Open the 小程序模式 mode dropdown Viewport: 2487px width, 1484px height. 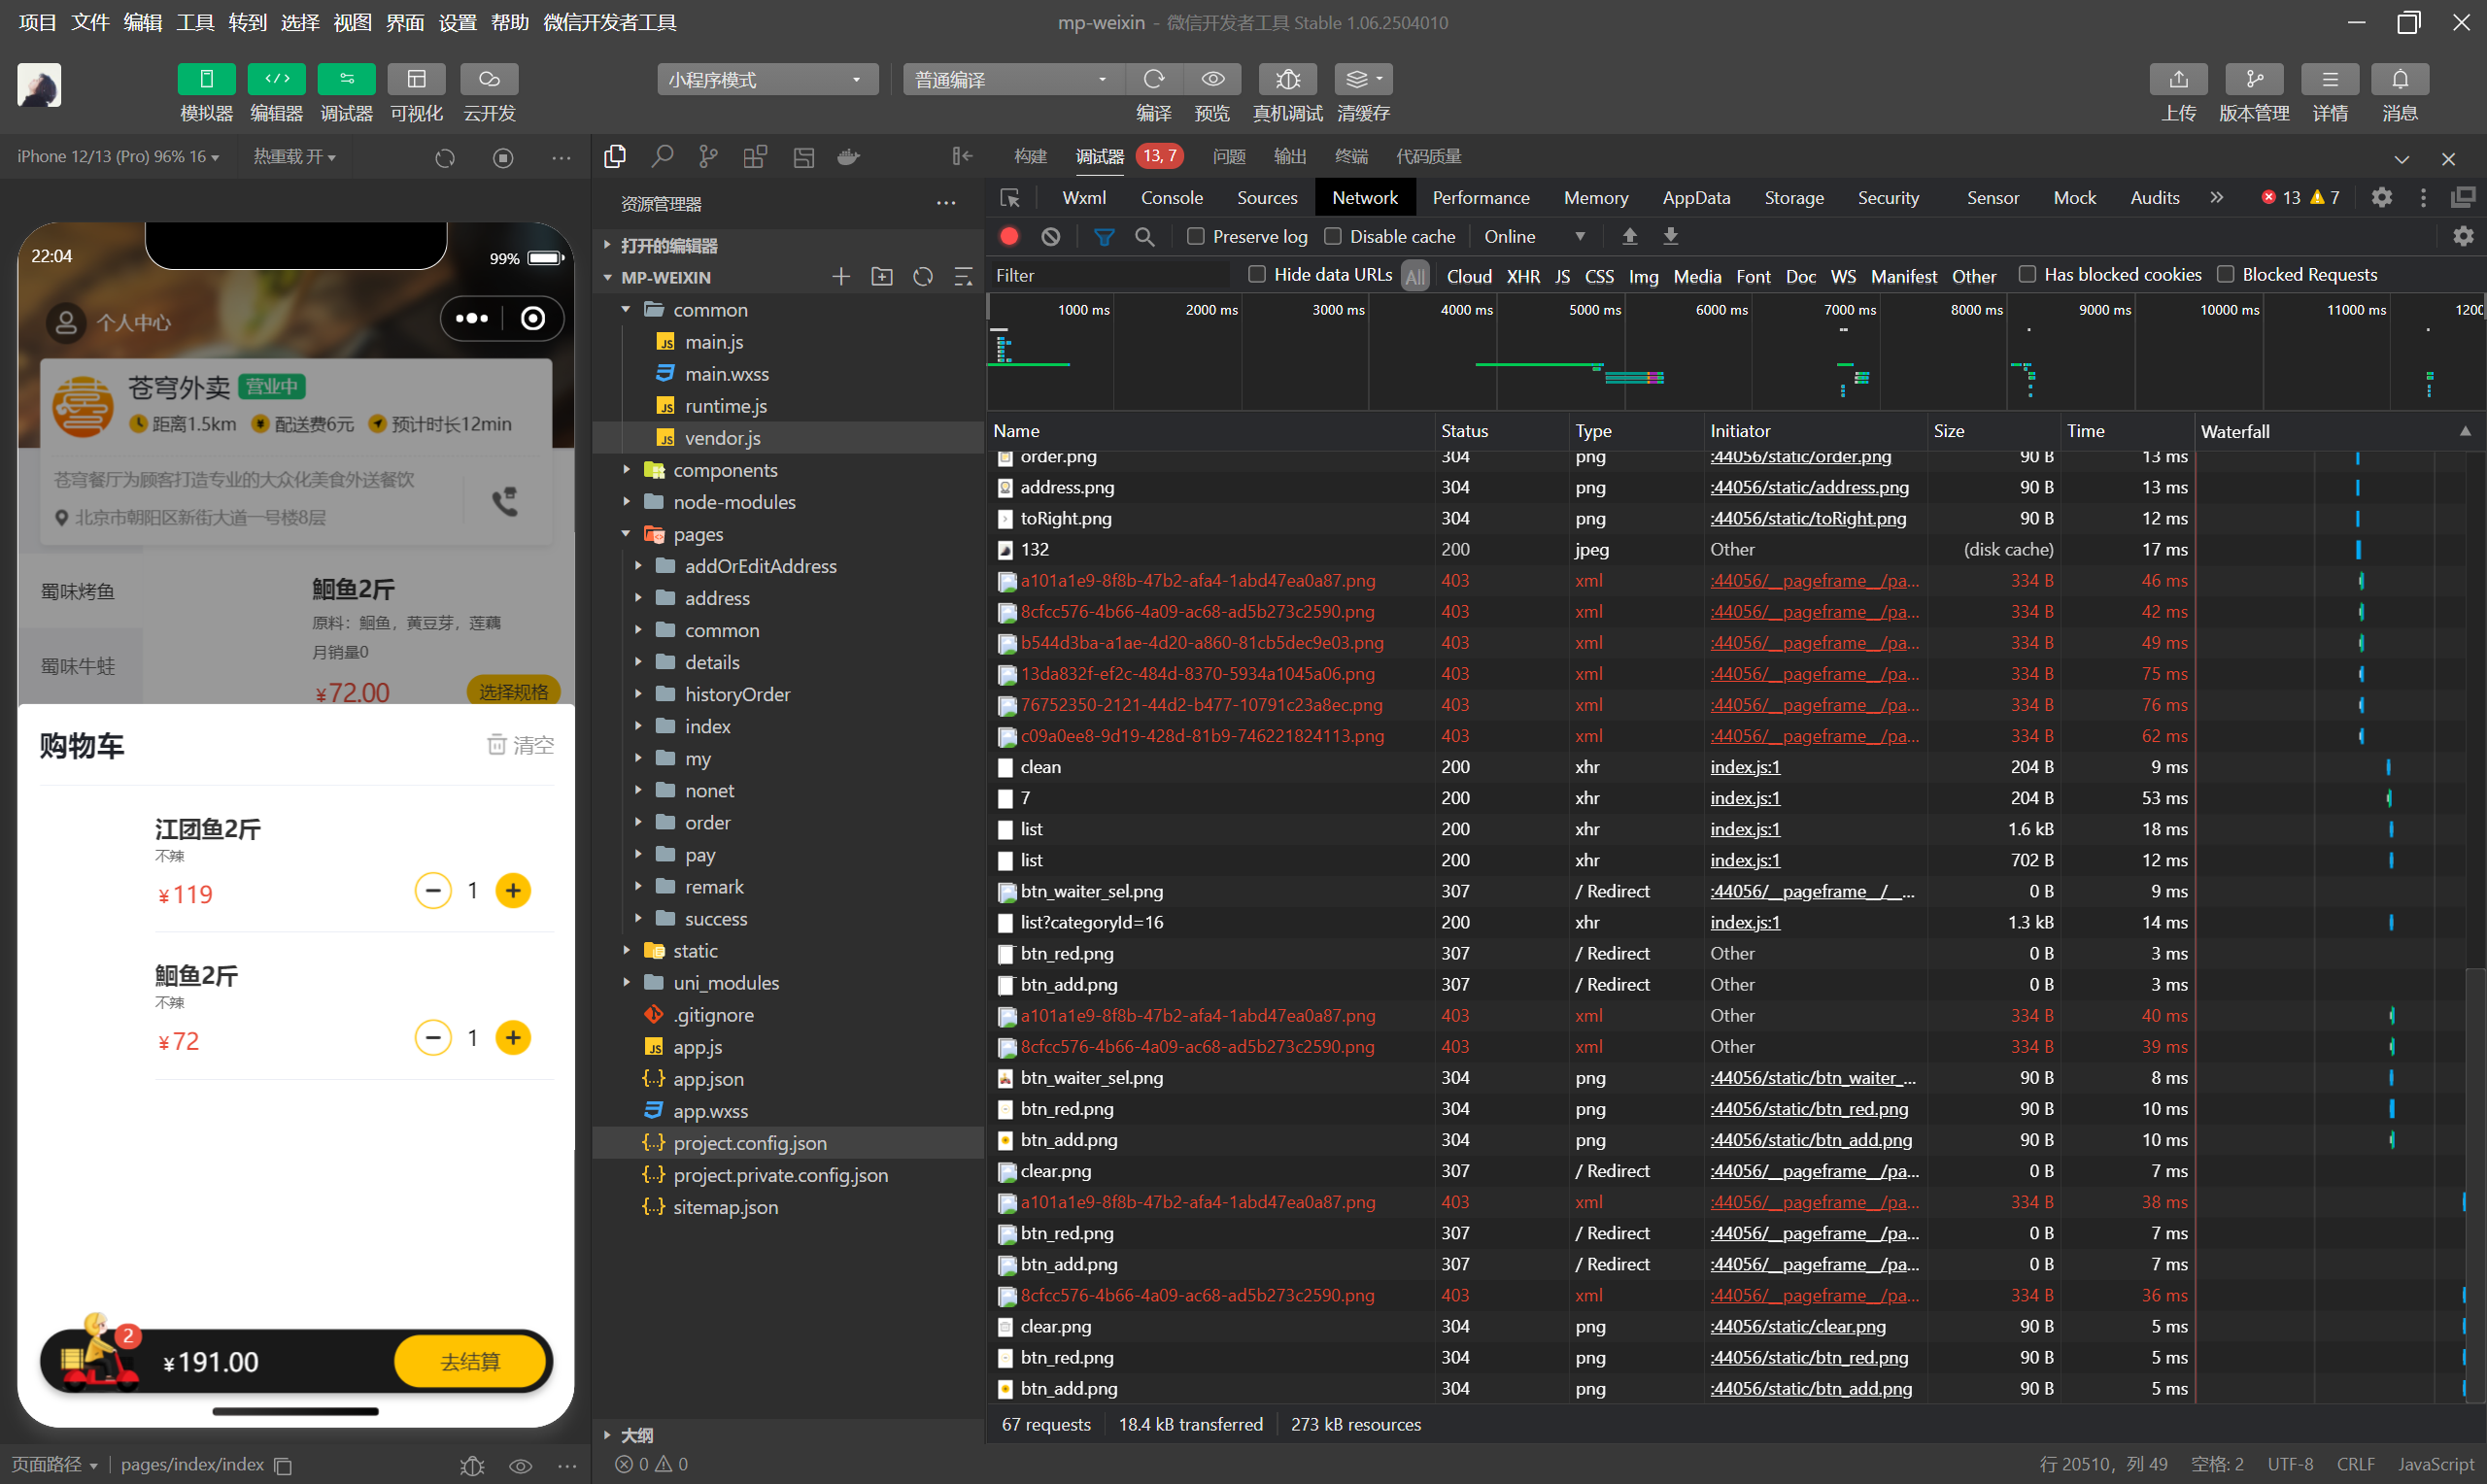(767, 80)
